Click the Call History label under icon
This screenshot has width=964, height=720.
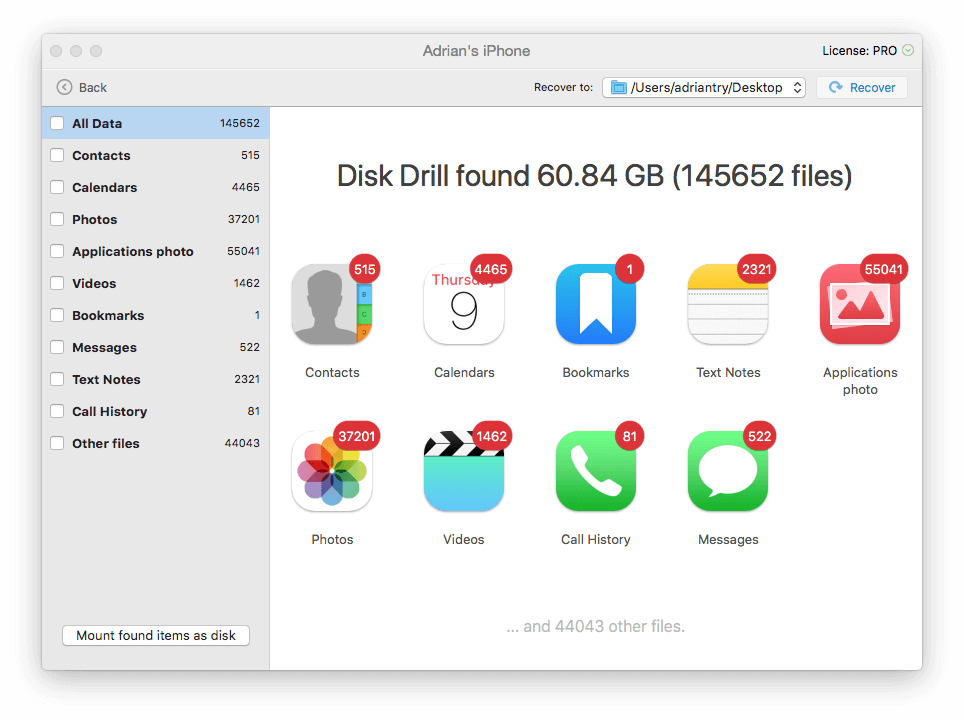pos(596,539)
